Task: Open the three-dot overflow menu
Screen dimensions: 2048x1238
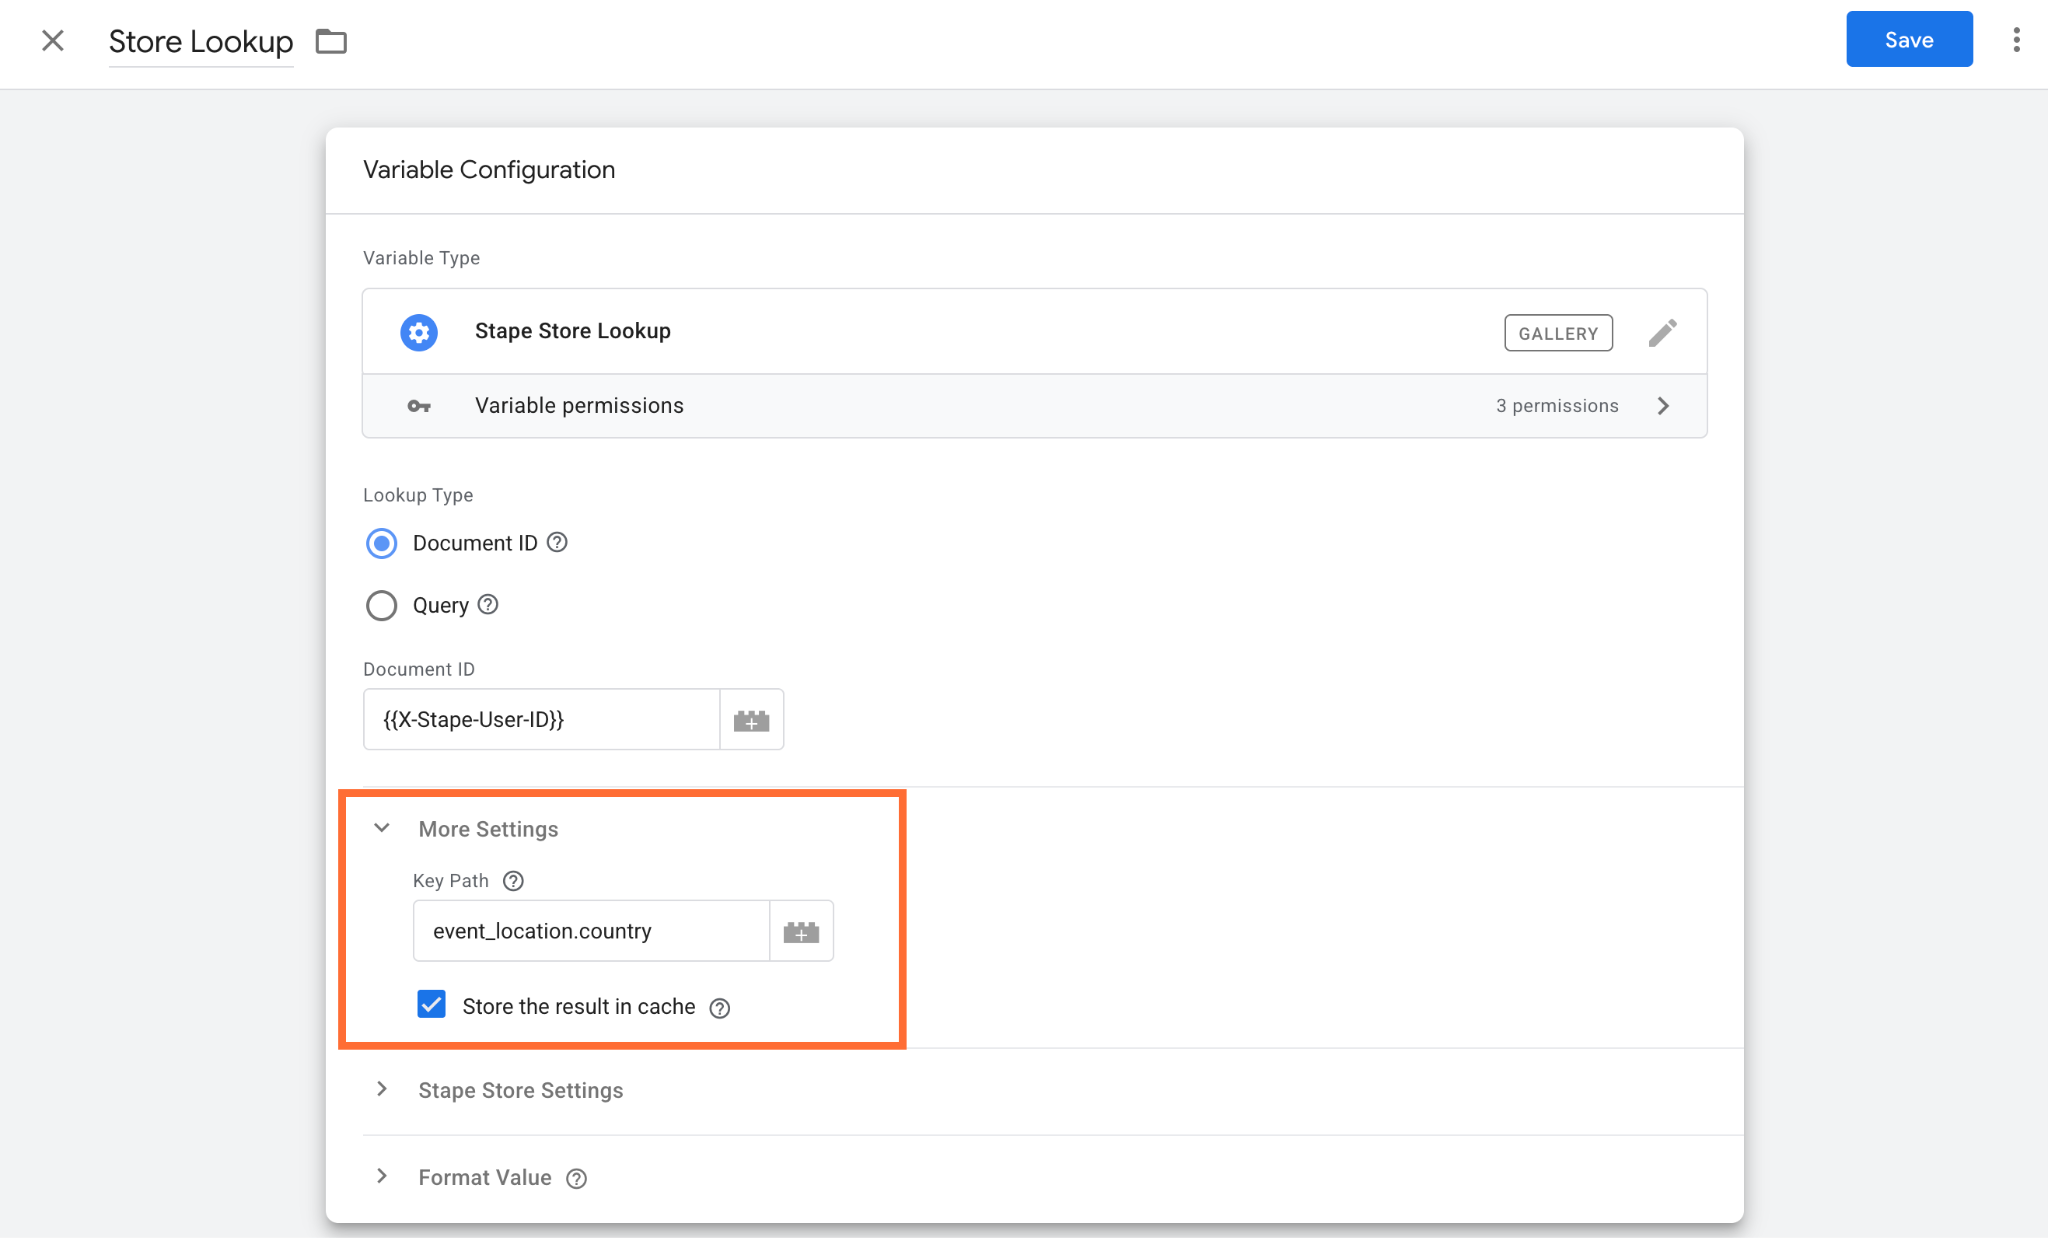Action: pyautogui.click(x=2016, y=40)
